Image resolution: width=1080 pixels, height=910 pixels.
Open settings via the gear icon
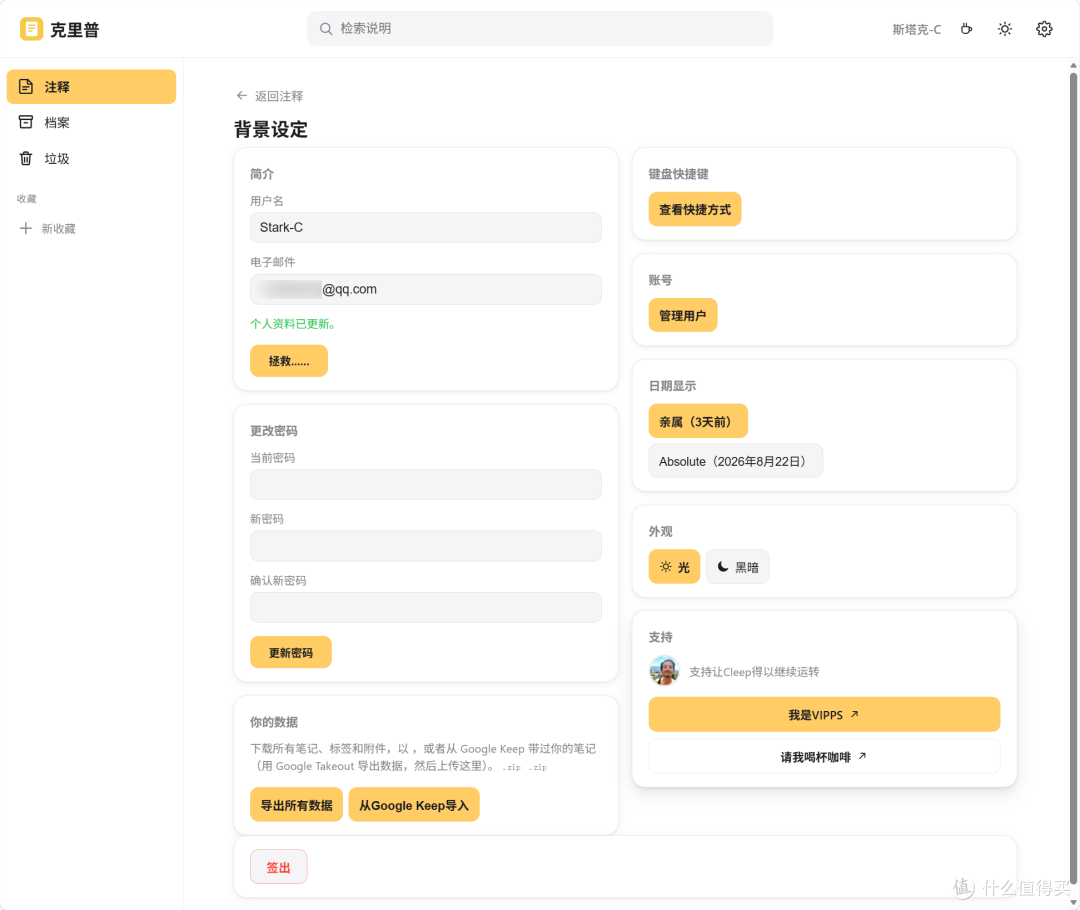tap(1044, 29)
